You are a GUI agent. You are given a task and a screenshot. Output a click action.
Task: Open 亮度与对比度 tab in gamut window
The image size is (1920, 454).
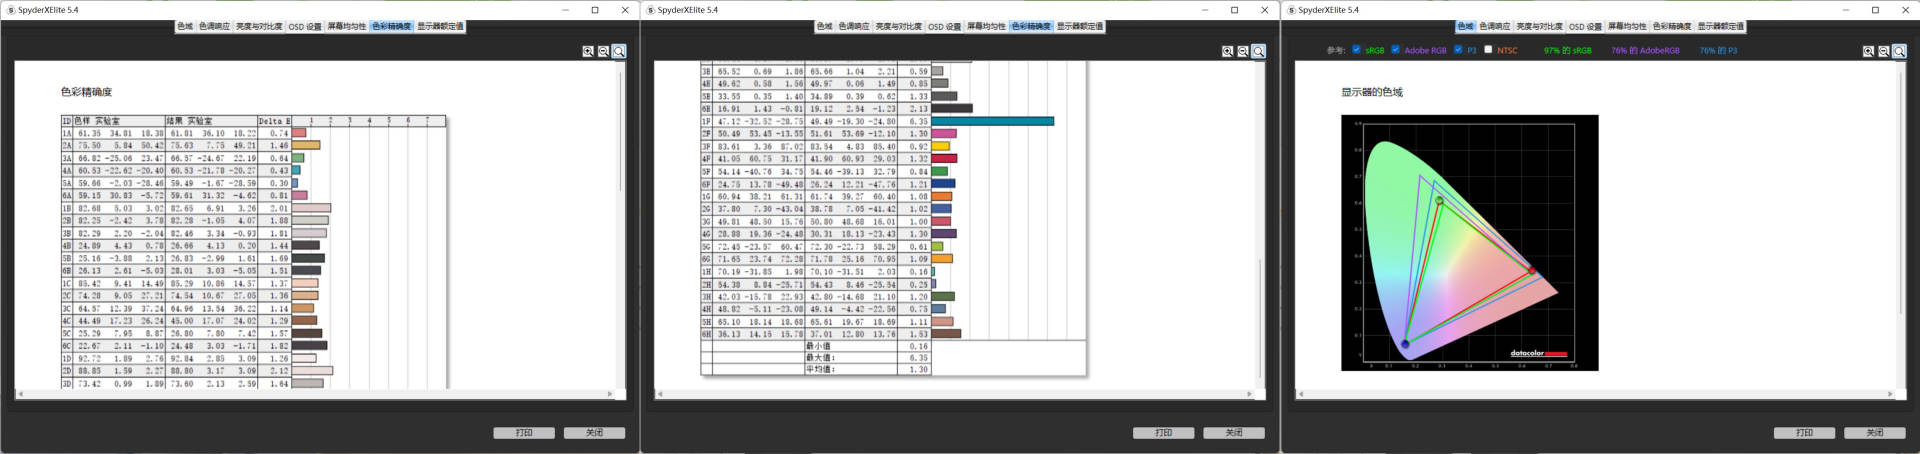(x=1539, y=26)
